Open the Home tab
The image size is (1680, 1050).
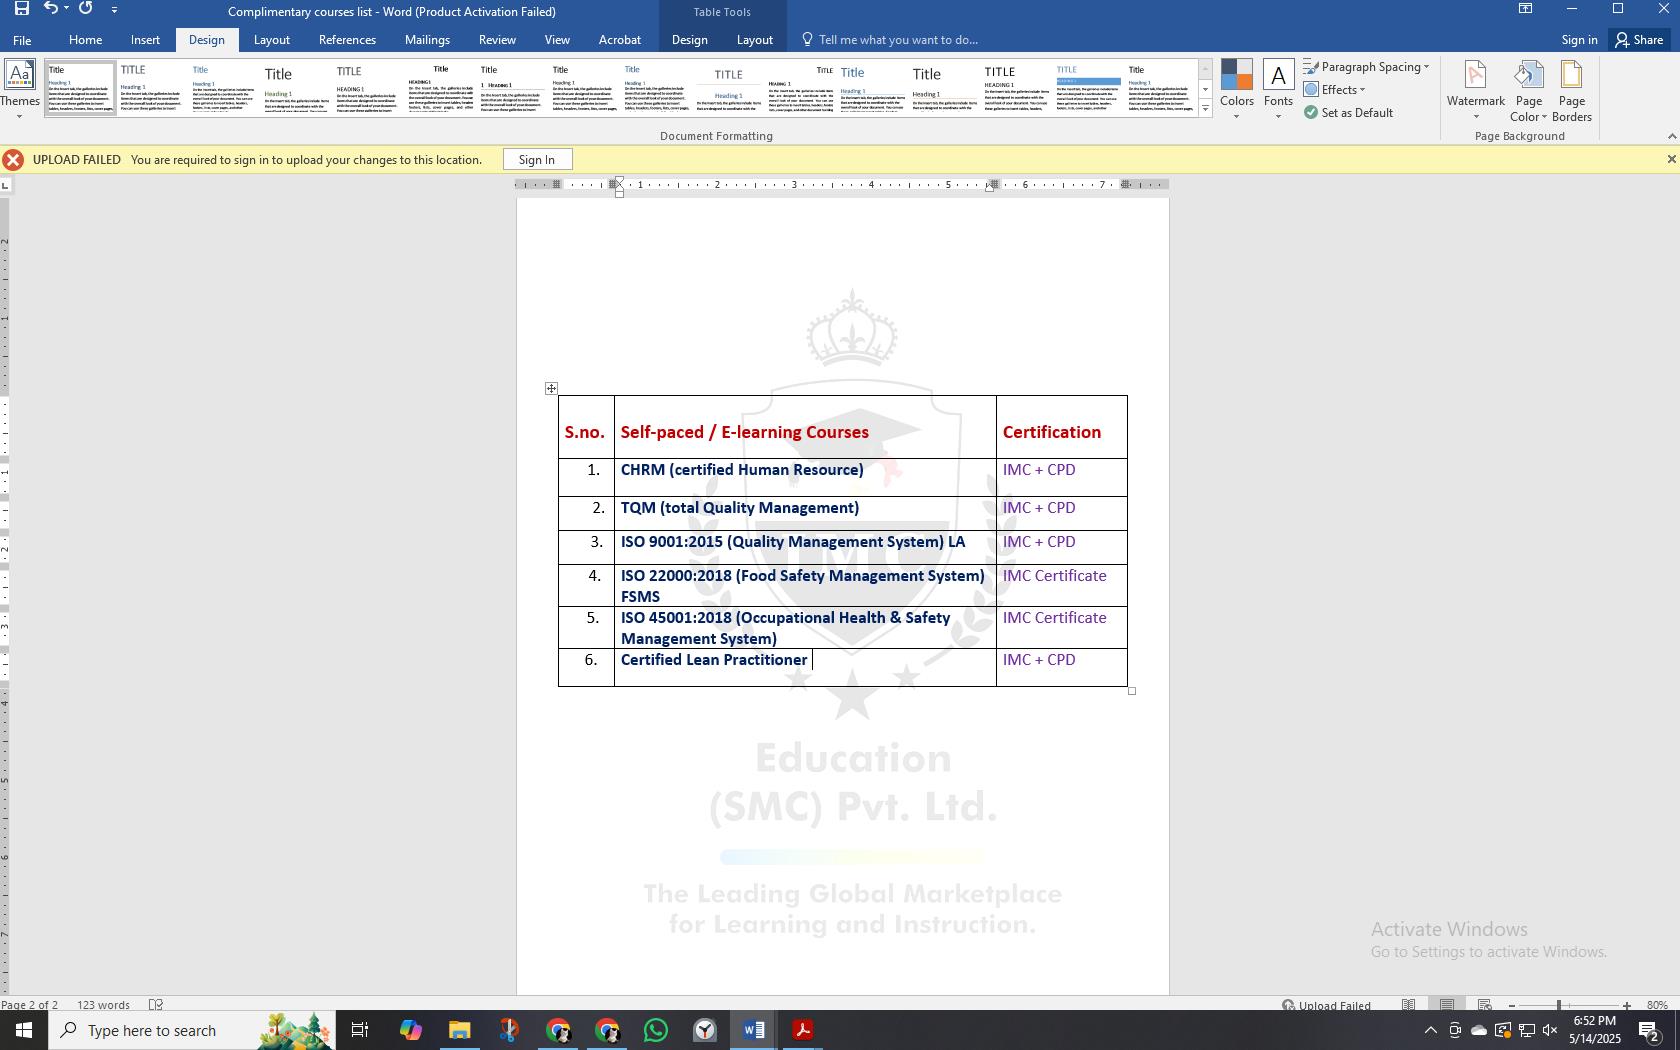85,40
